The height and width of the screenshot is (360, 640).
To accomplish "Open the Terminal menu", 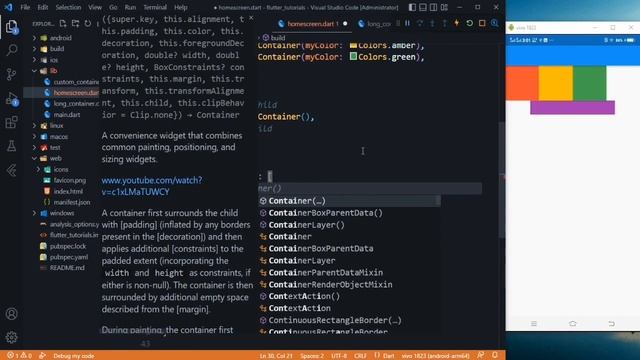I will pos(155,7).
